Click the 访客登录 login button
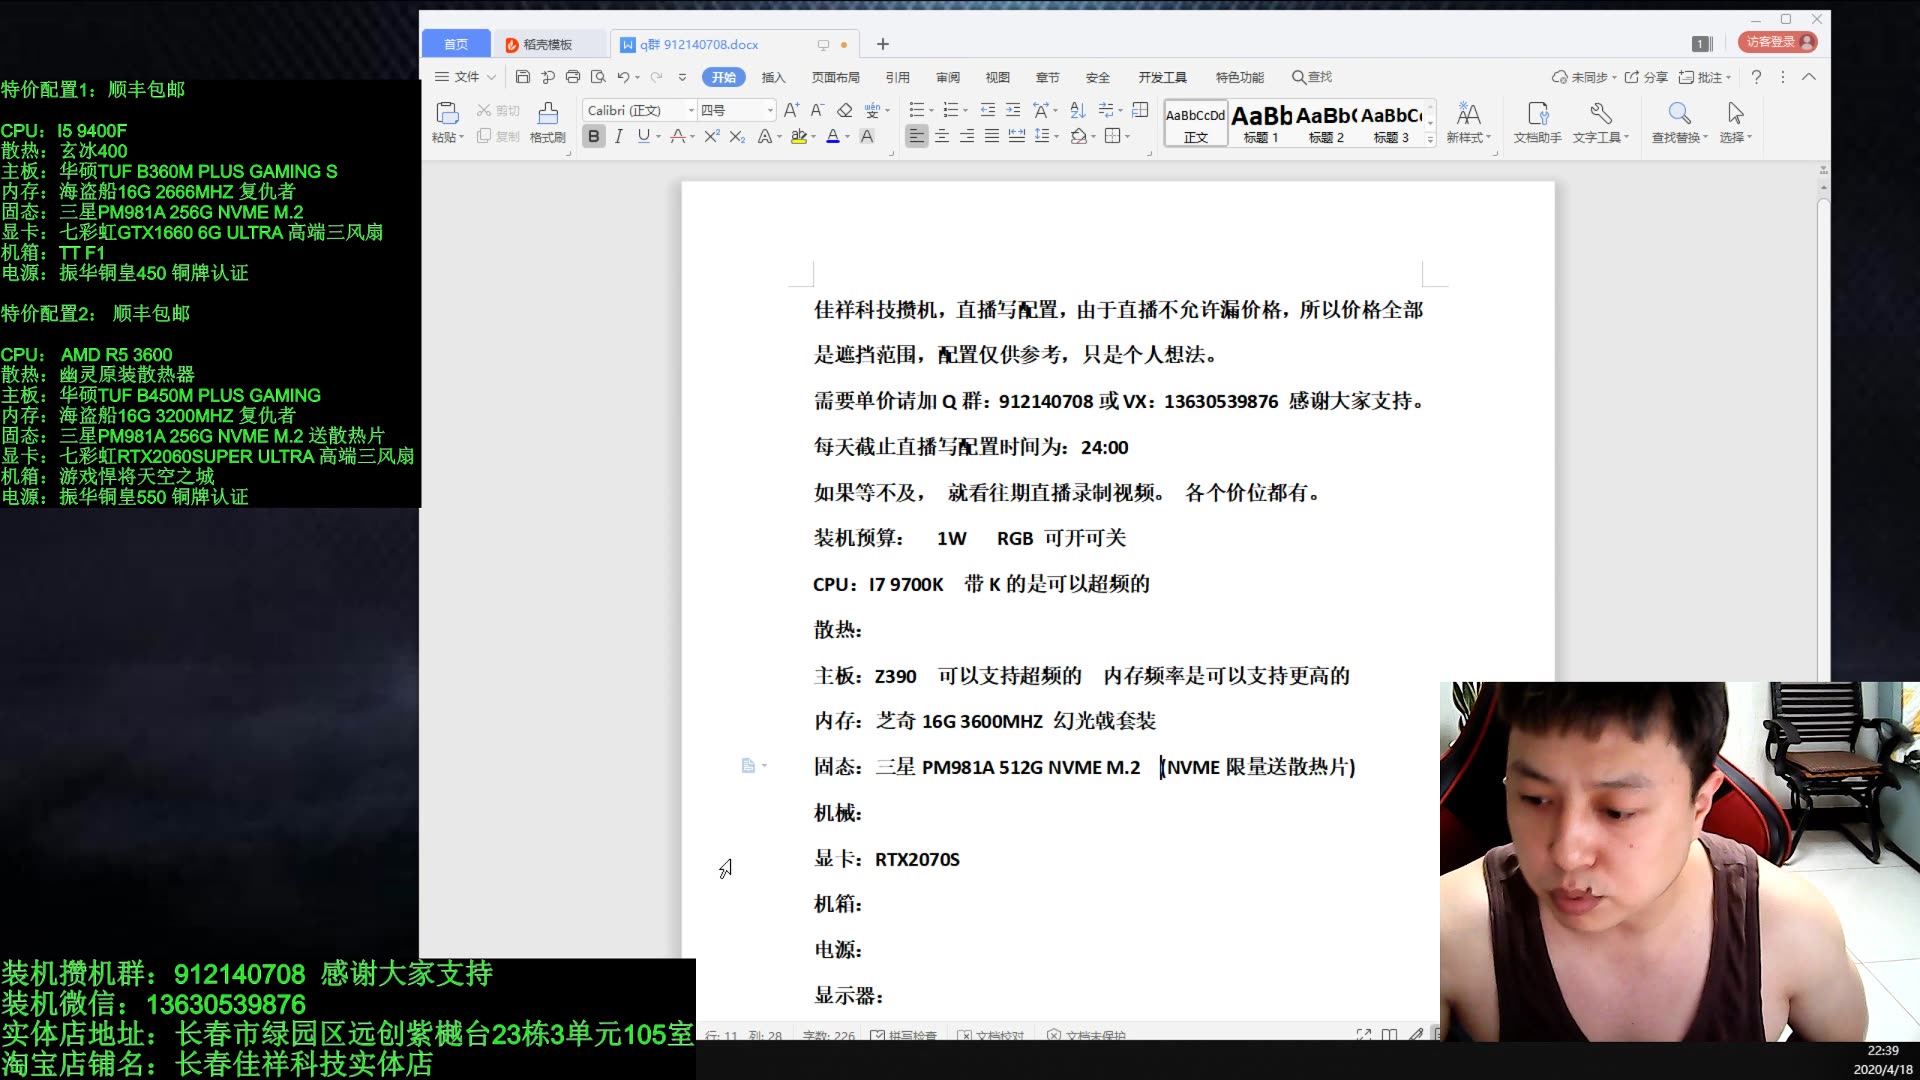This screenshot has height=1080, width=1920. pos(1778,42)
